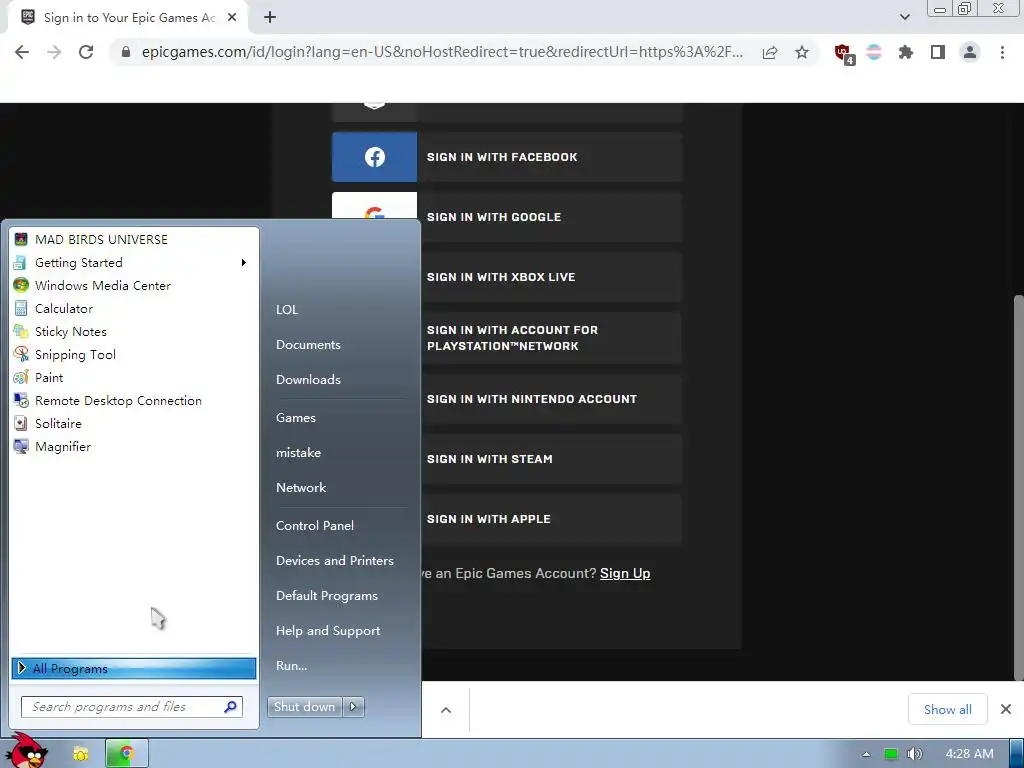Click the volume speaker tray icon
Image resolution: width=1024 pixels, height=768 pixels.
[x=915, y=754]
